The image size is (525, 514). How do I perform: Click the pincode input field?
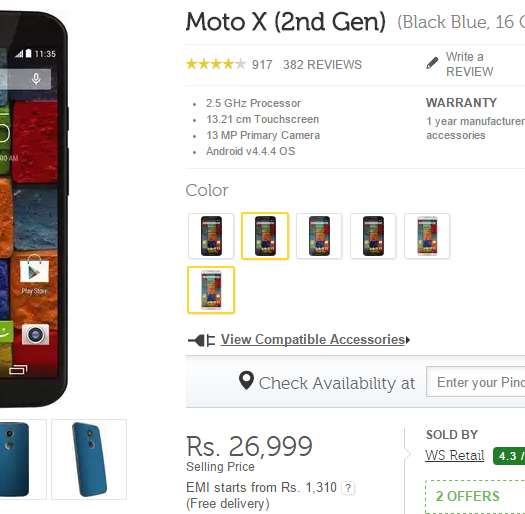pyautogui.click(x=475, y=382)
